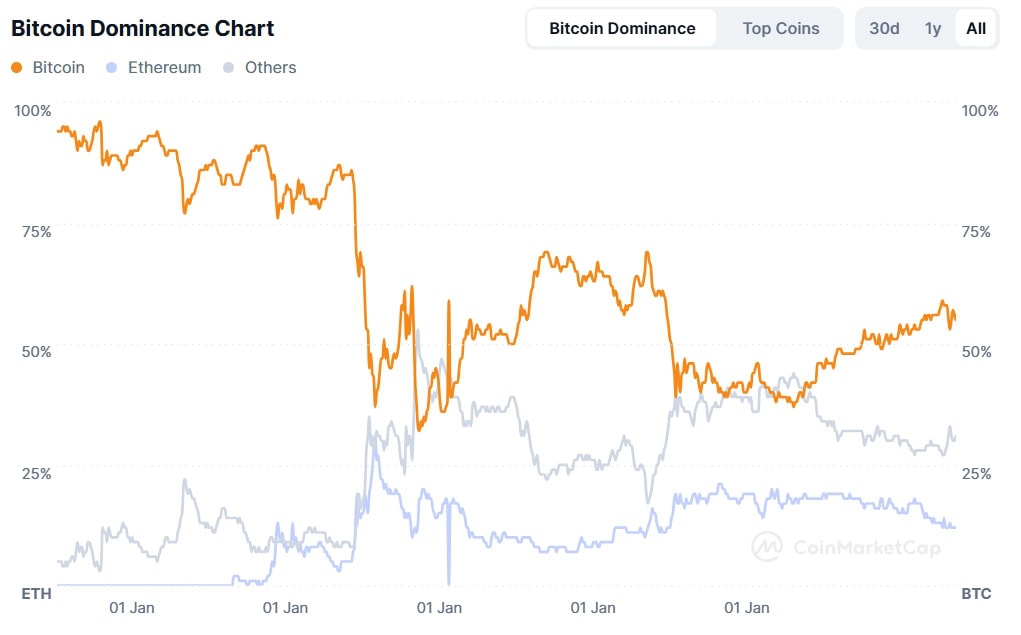Click the CoinMarketCap watermark text

(x=867, y=547)
